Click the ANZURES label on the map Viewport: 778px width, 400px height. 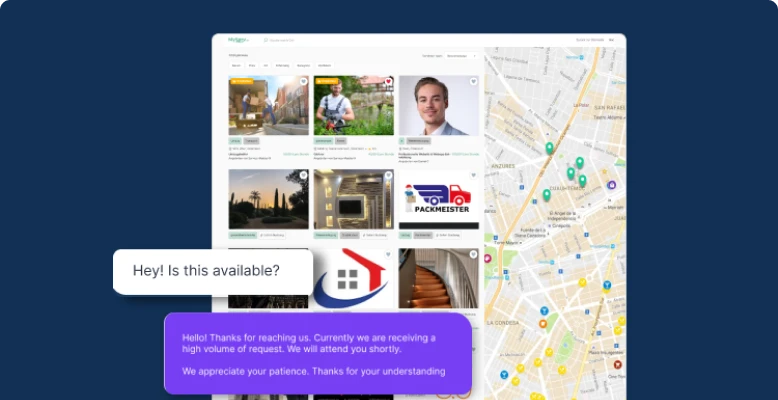click(503, 166)
